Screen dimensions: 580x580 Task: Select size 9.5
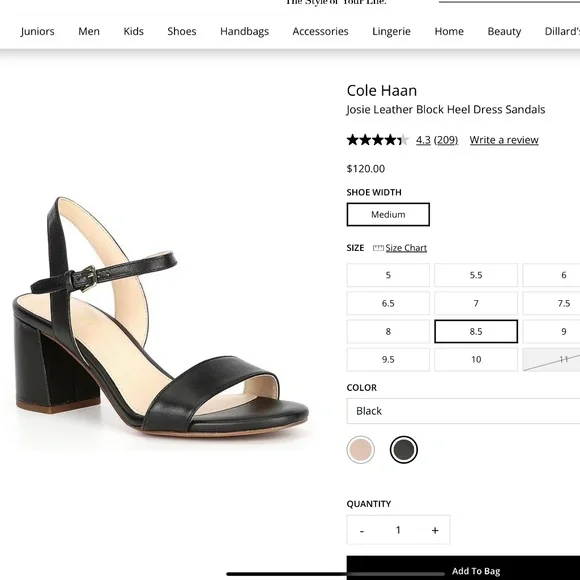tap(388, 360)
